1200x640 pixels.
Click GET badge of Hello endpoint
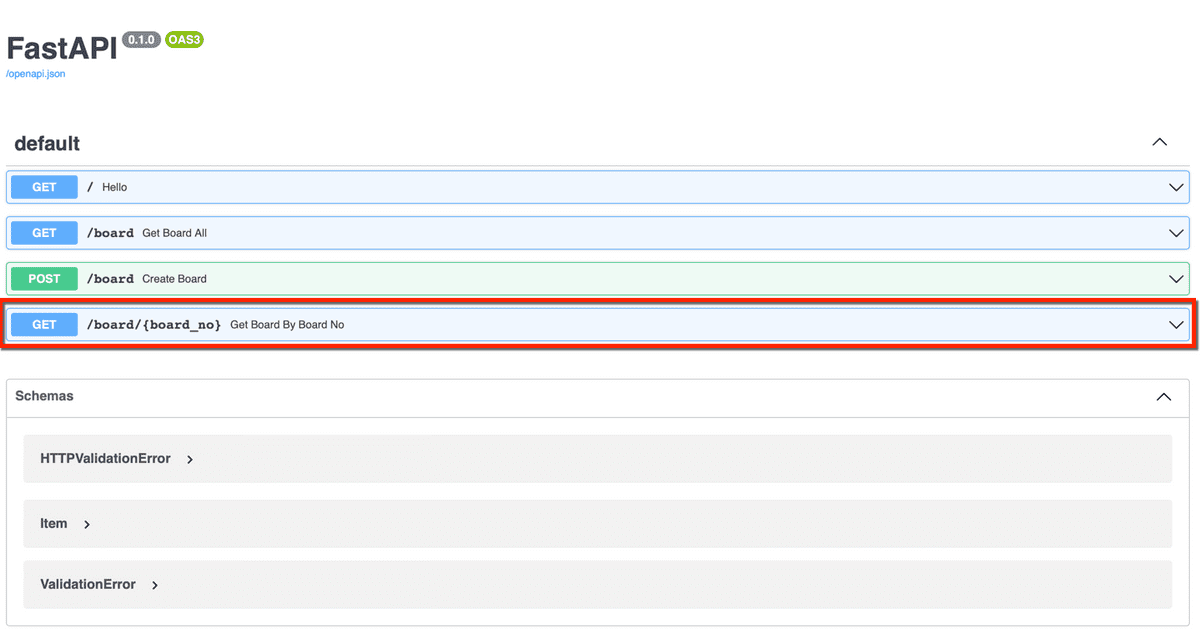point(44,187)
